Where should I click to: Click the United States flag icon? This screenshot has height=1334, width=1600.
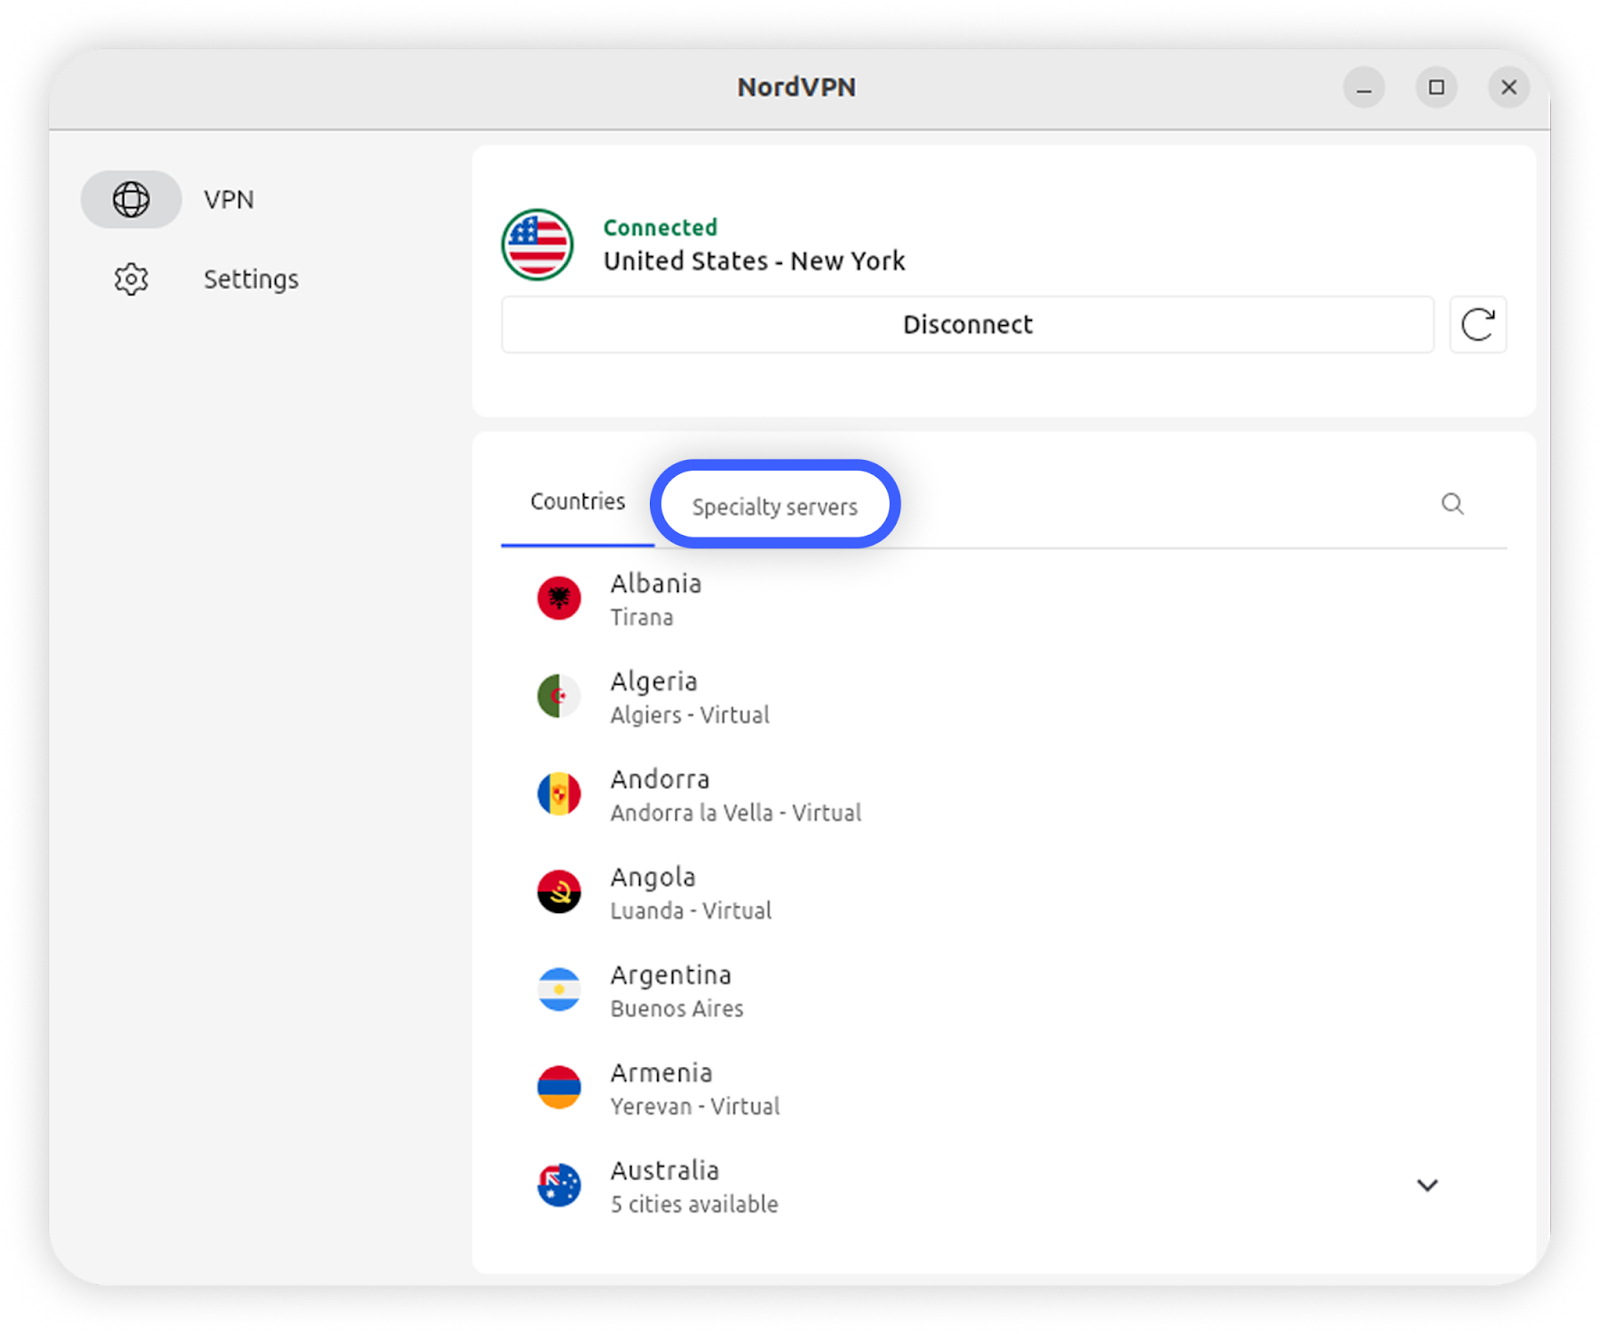pos(538,245)
